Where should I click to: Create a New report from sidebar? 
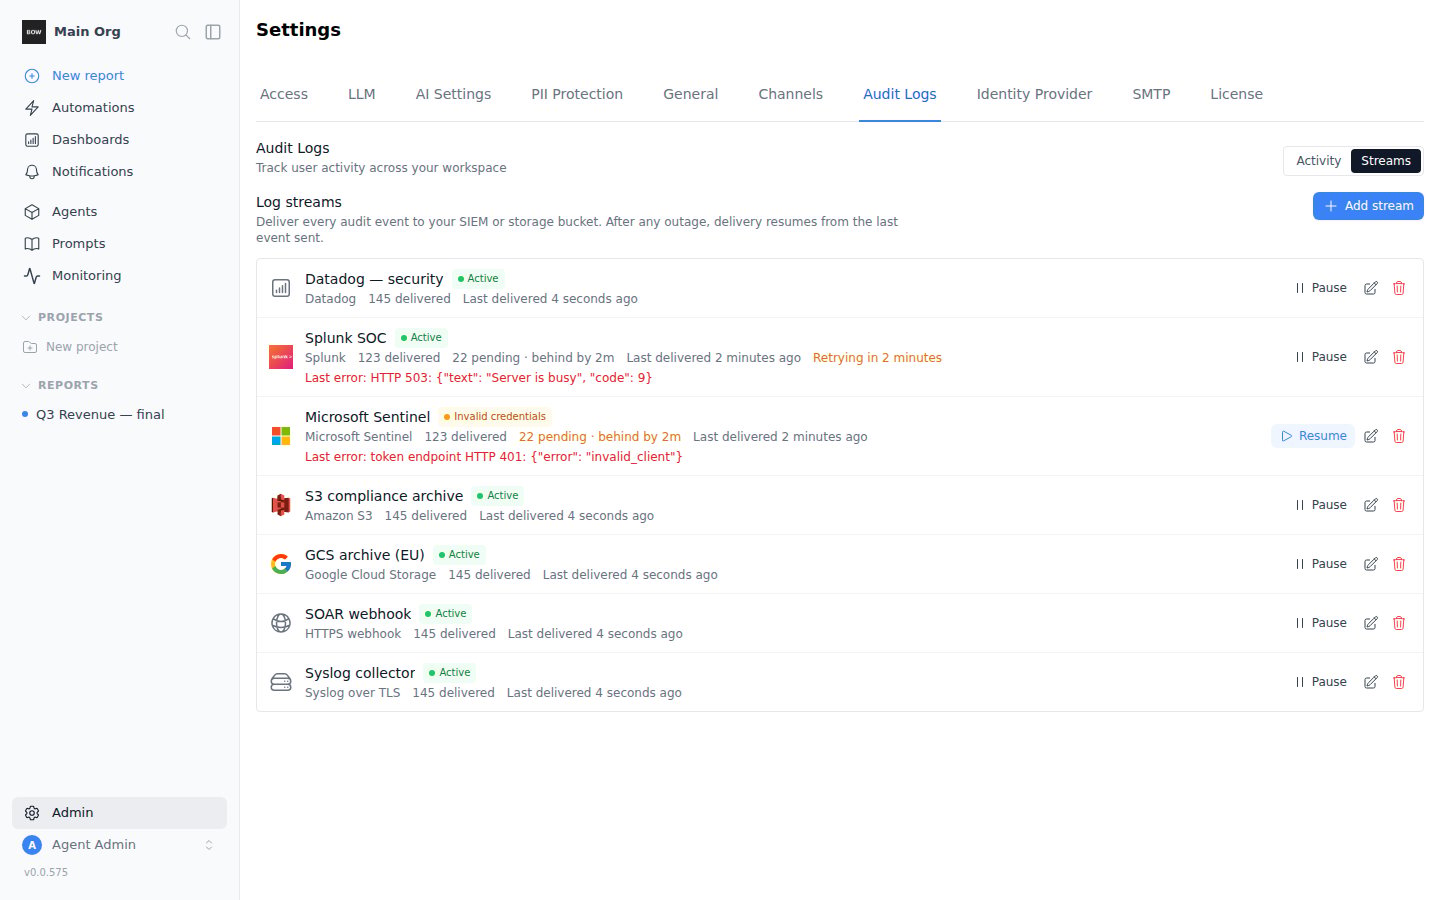click(119, 76)
